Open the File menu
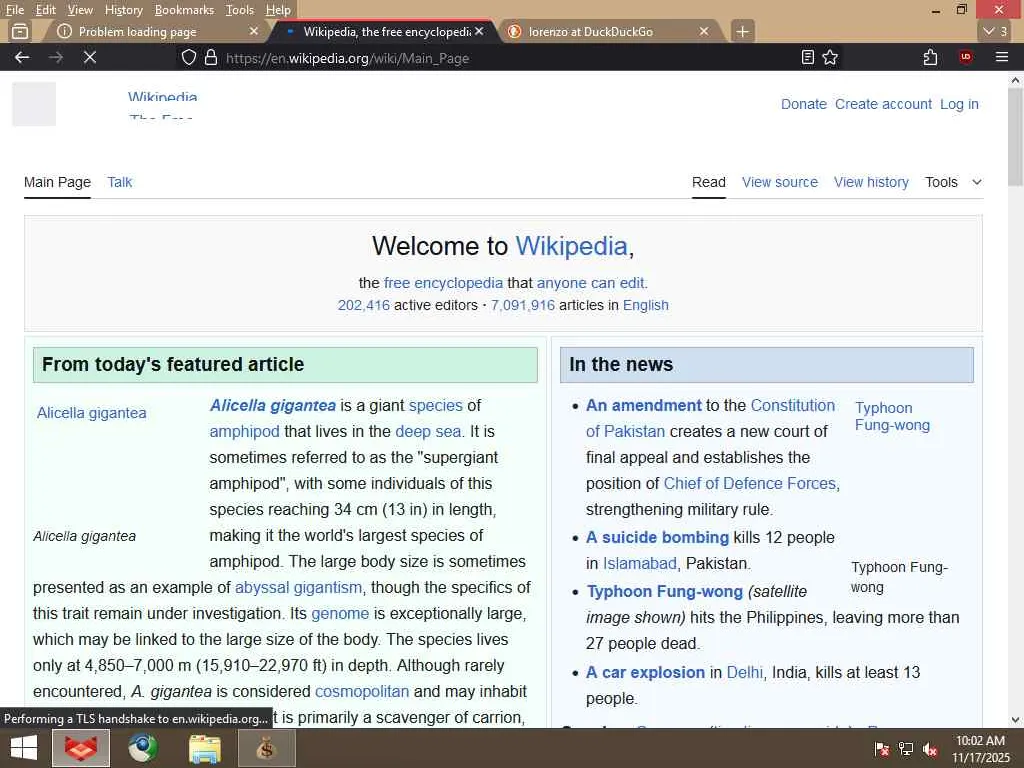 click(14, 10)
